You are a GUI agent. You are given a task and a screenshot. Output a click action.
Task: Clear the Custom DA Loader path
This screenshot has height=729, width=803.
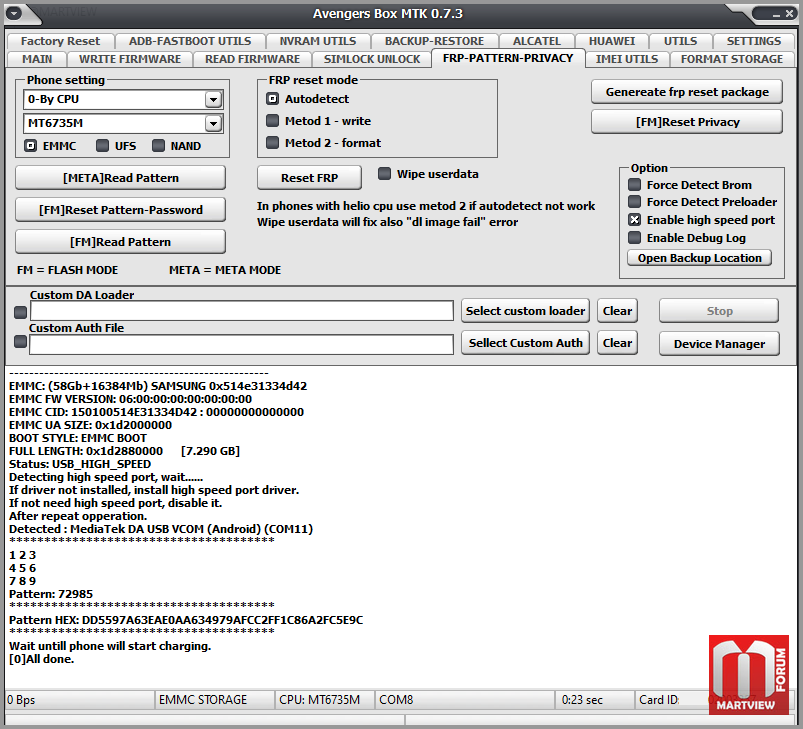point(617,311)
